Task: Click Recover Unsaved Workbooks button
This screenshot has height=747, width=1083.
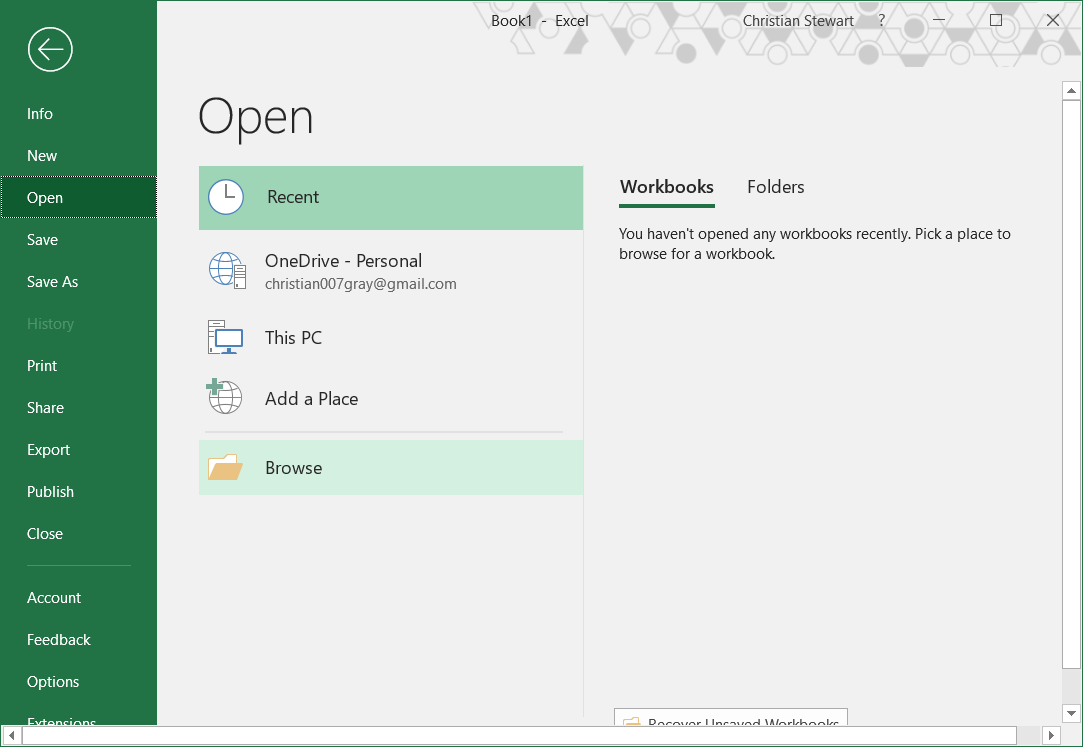Action: 731,717
